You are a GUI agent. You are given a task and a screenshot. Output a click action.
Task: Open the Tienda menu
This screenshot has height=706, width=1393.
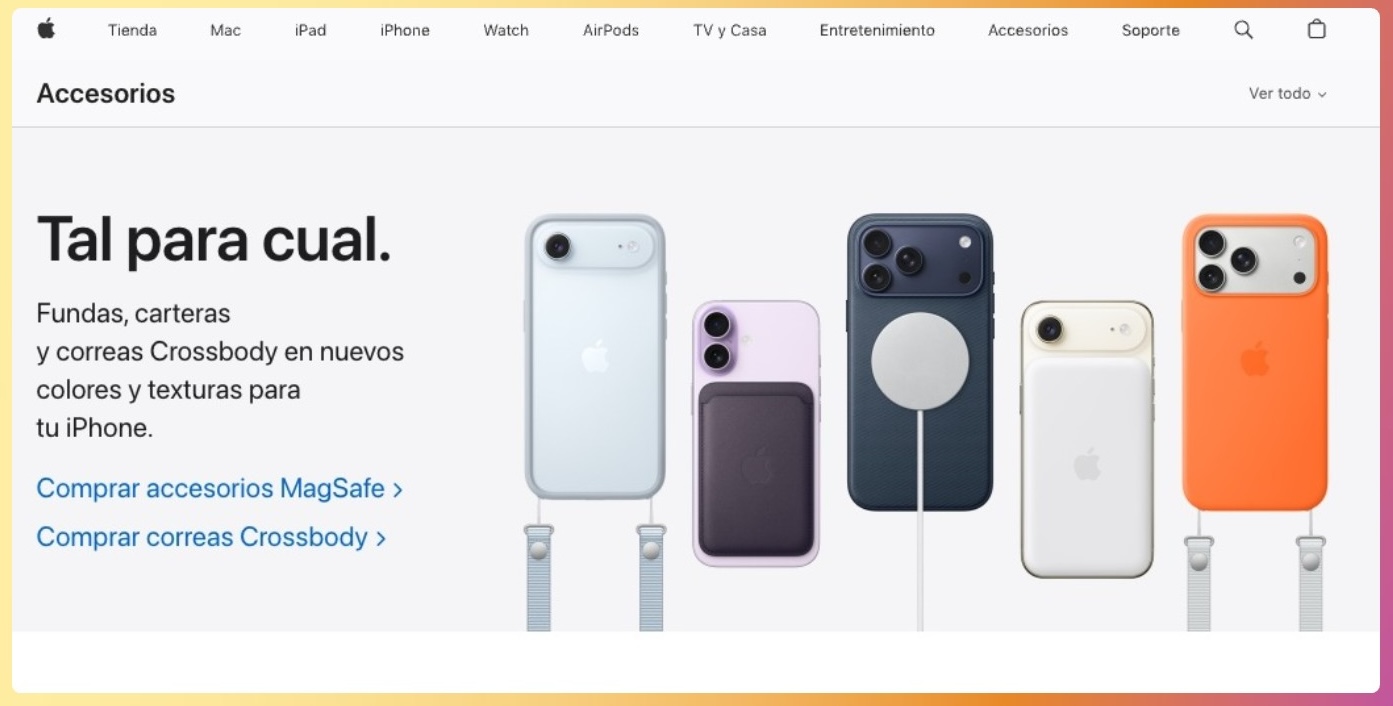pos(132,30)
